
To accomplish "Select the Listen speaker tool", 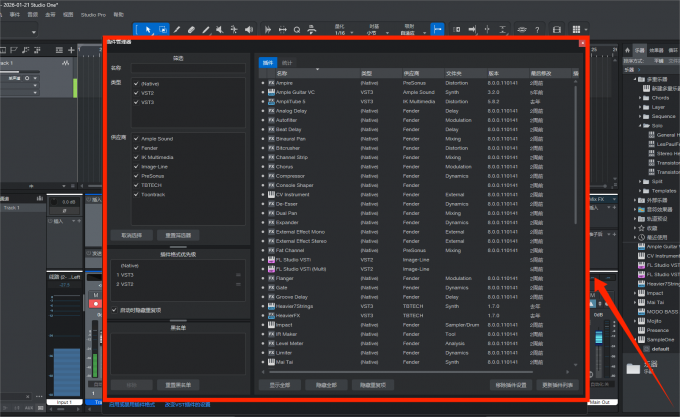I will point(249,29).
